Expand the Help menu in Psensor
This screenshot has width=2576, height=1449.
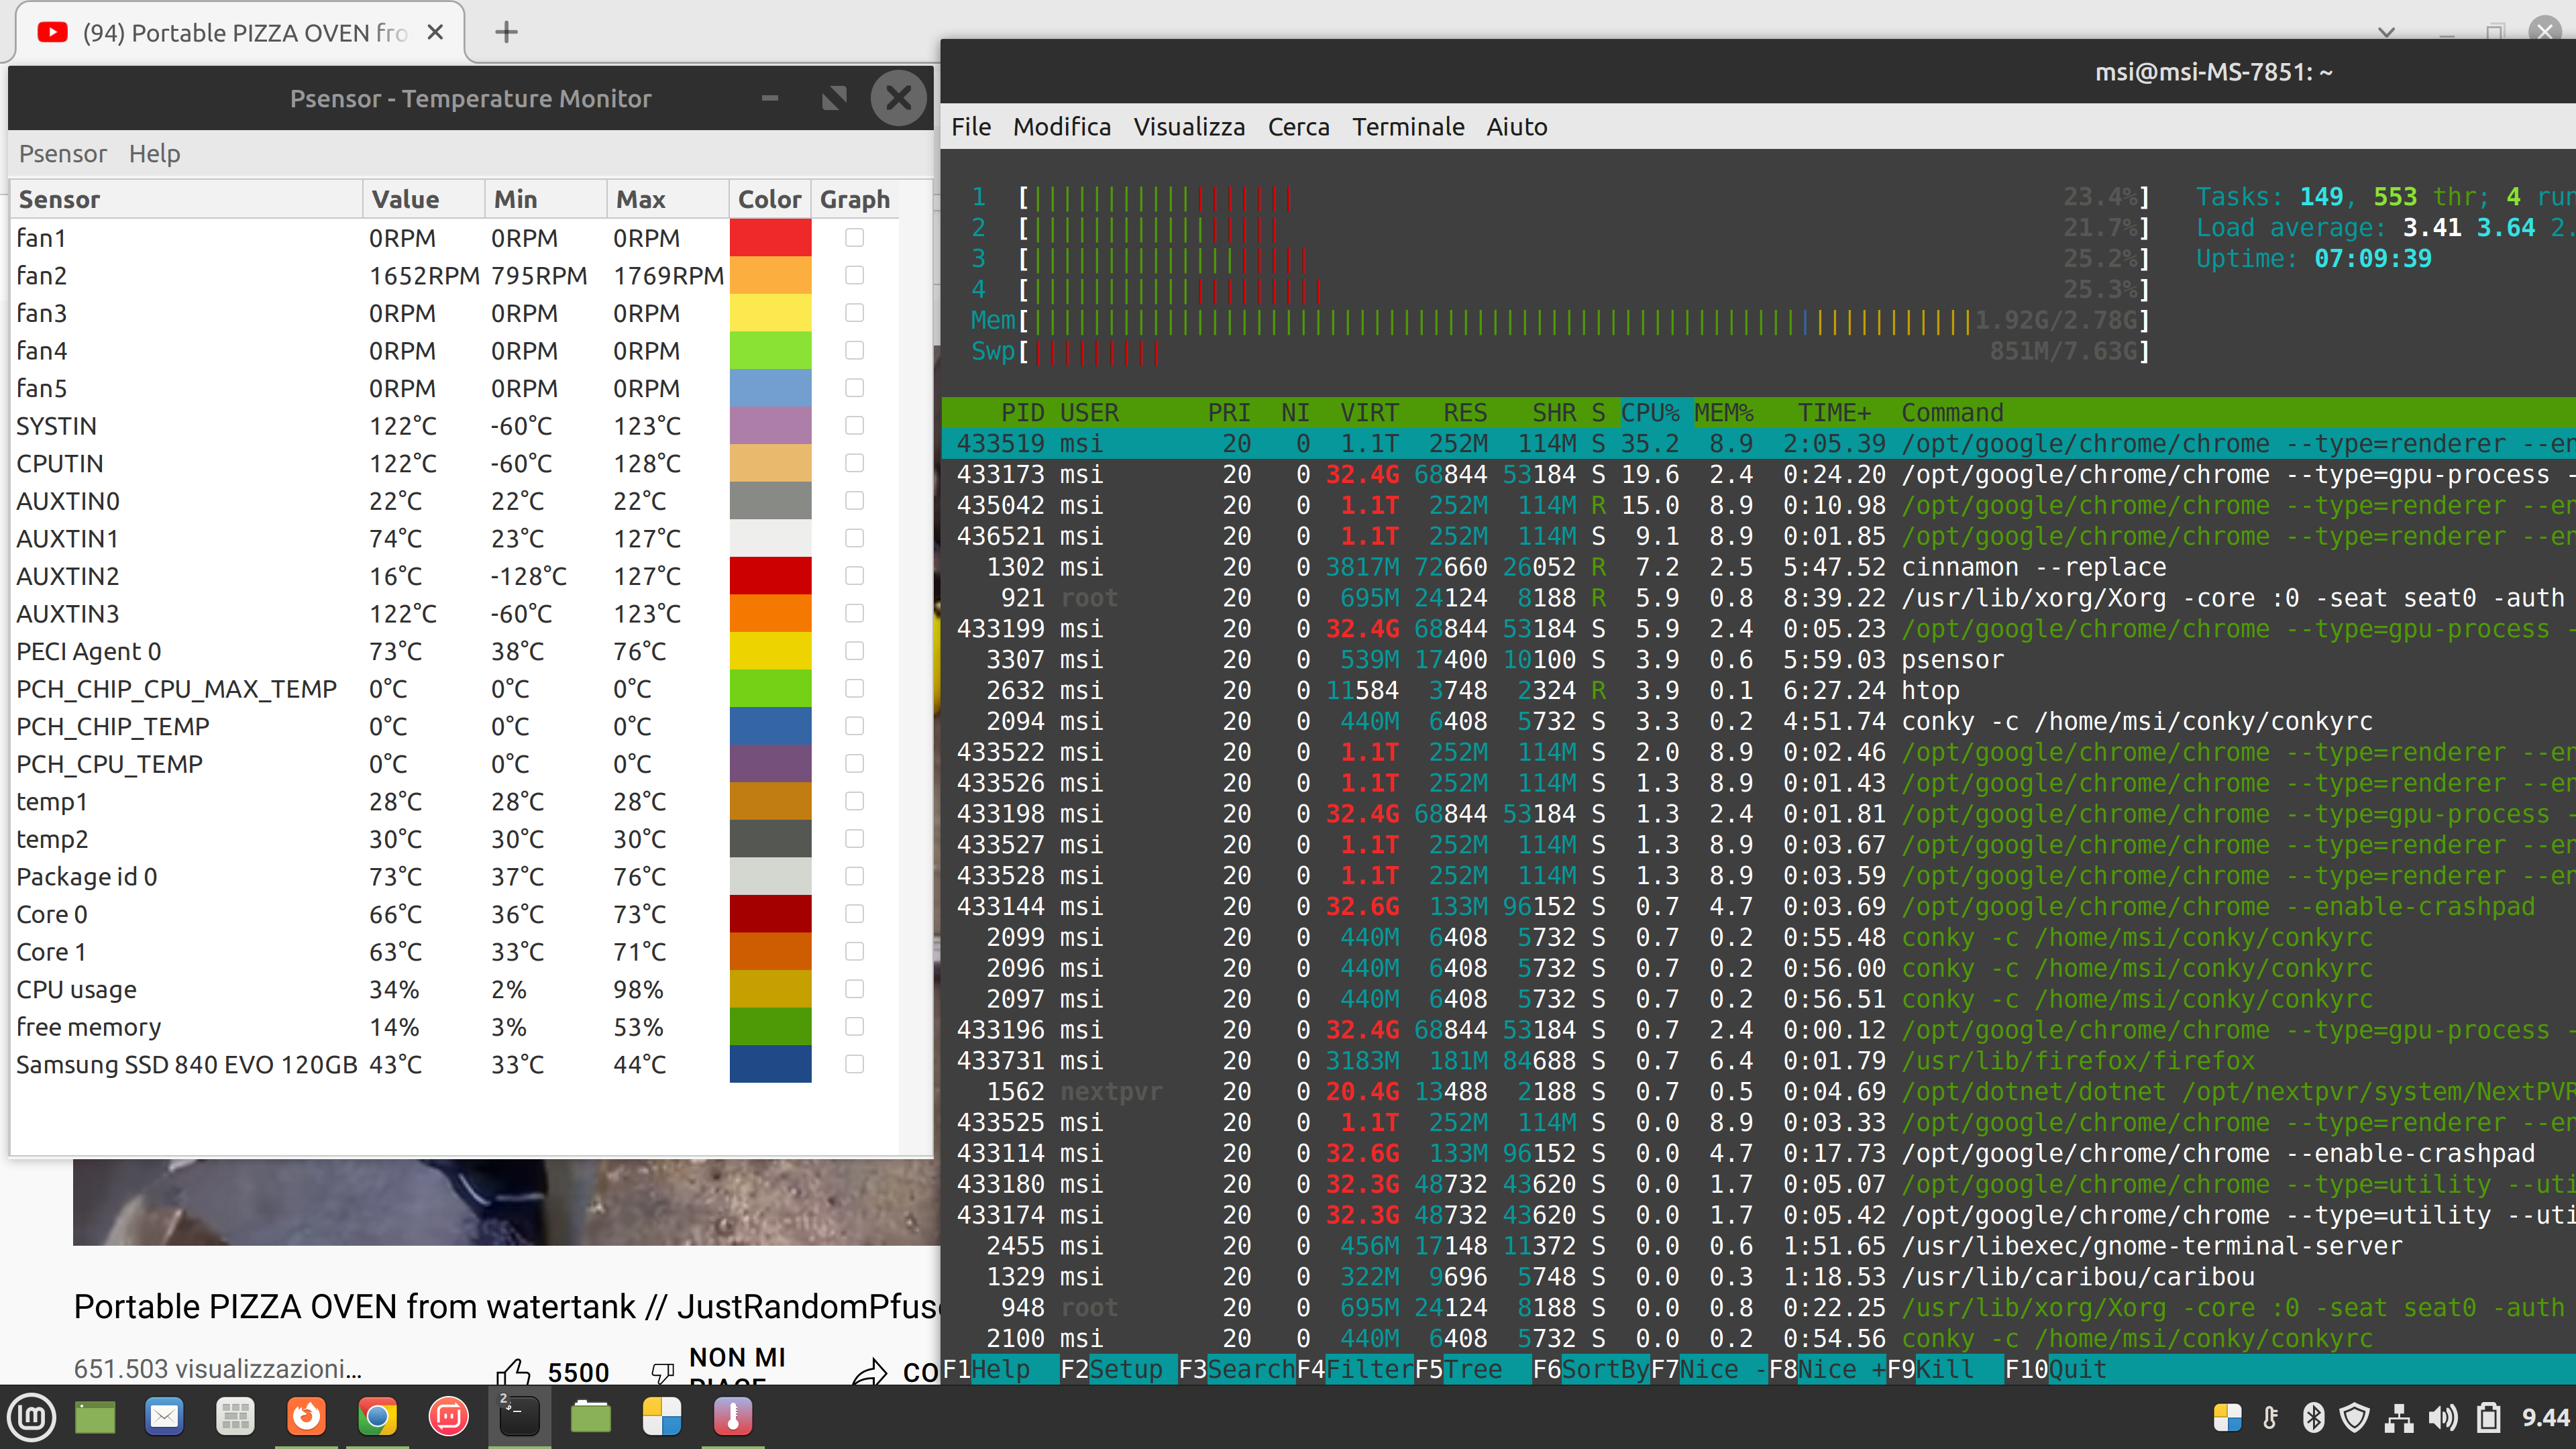tap(154, 154)
